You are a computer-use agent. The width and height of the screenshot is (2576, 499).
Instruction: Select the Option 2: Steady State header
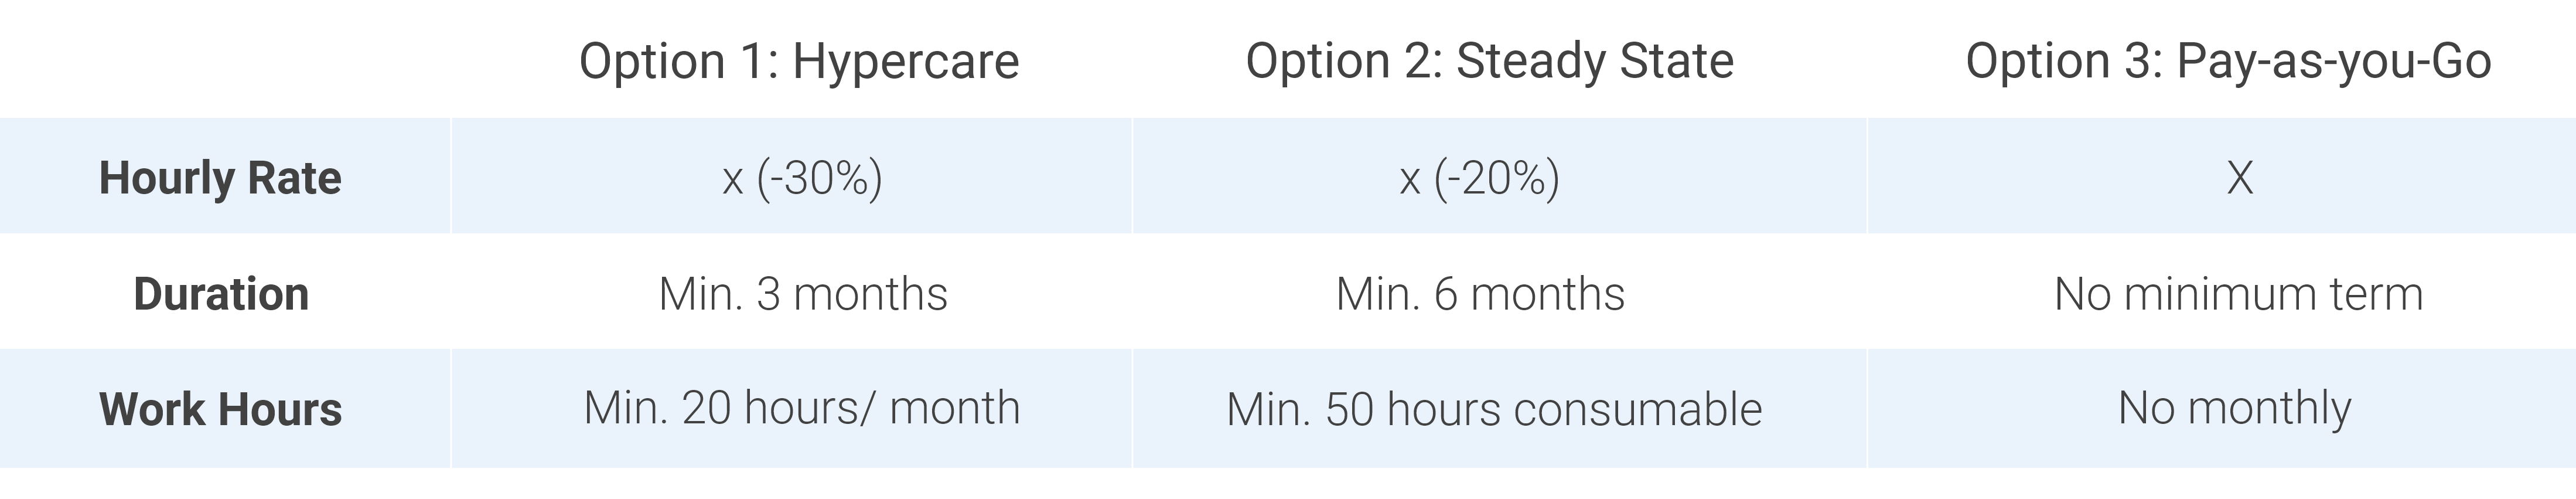pyautogui.click(x=1489, y=61)
